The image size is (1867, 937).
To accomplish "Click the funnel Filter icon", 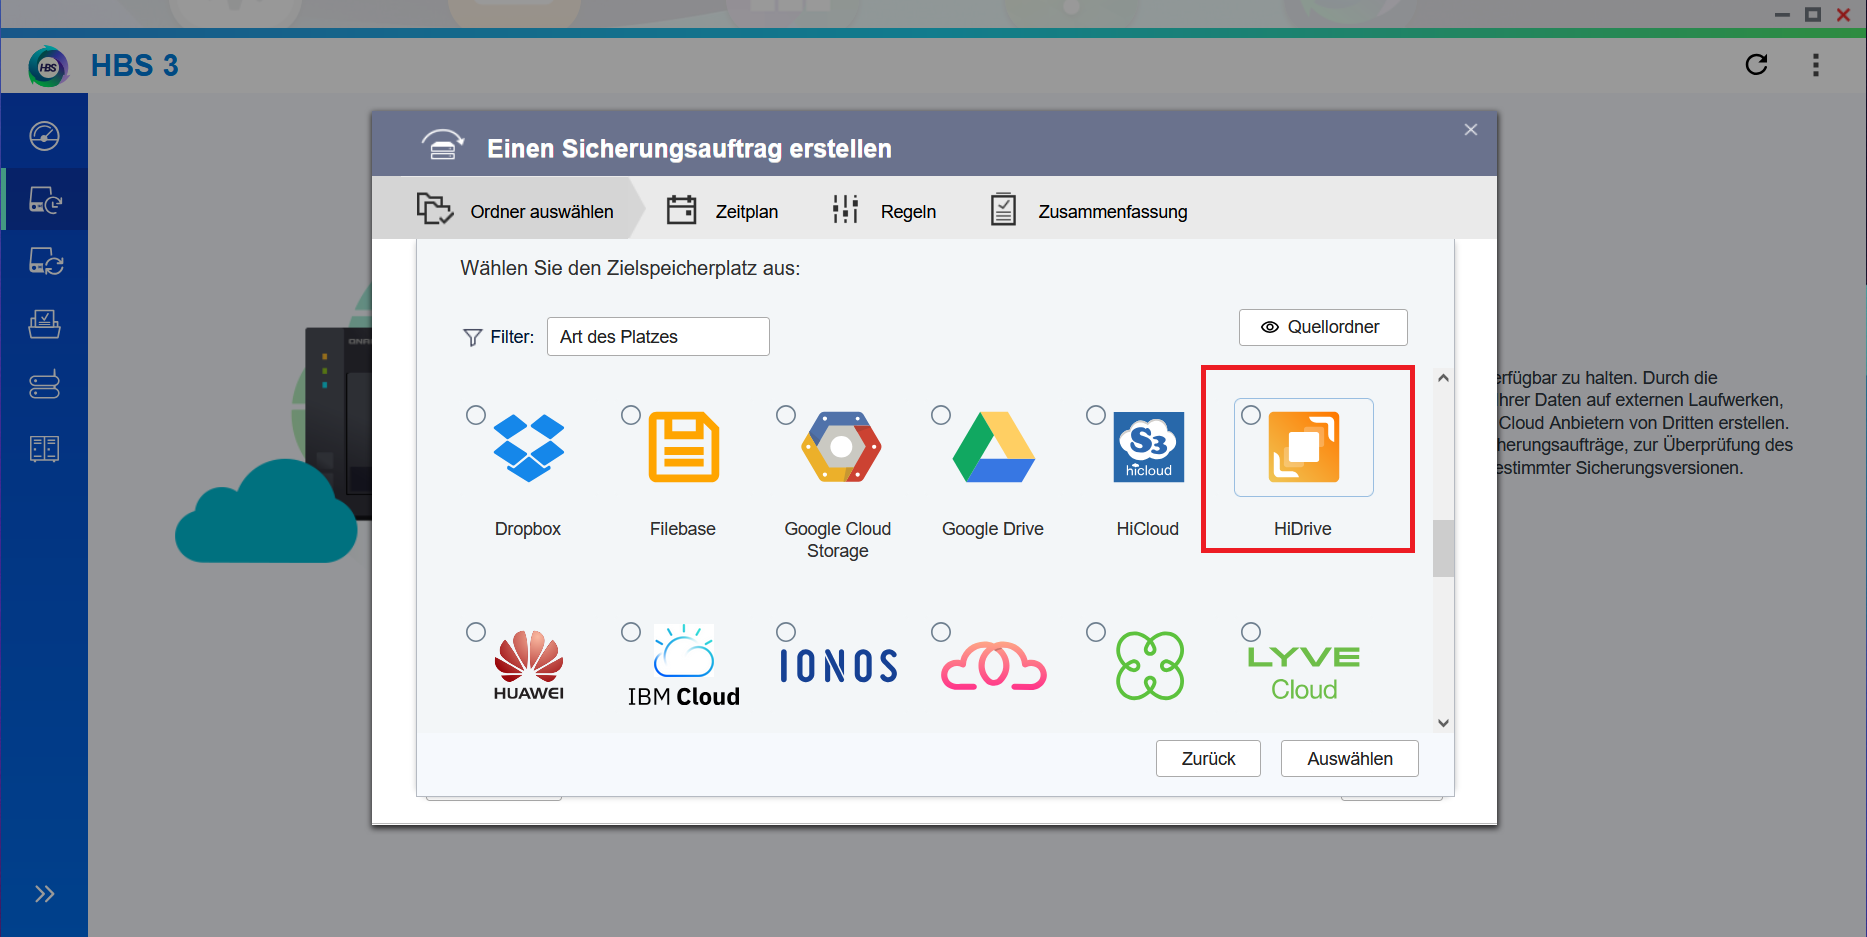I will point(473,338).
